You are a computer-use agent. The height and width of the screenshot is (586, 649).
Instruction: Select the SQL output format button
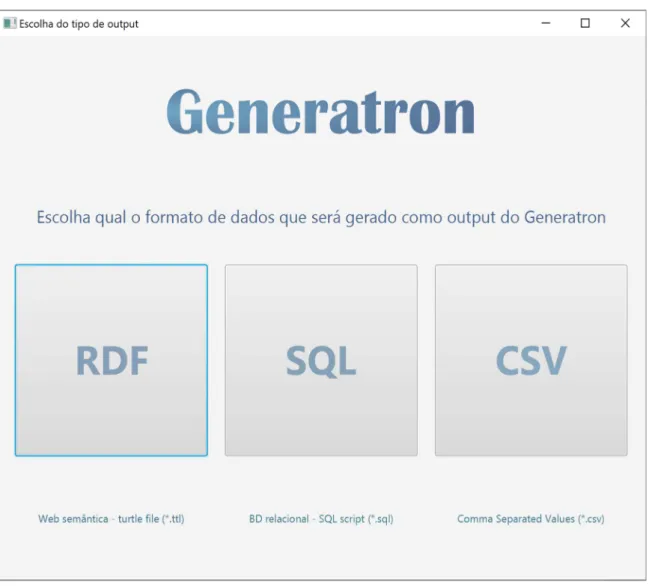(321, 360)
